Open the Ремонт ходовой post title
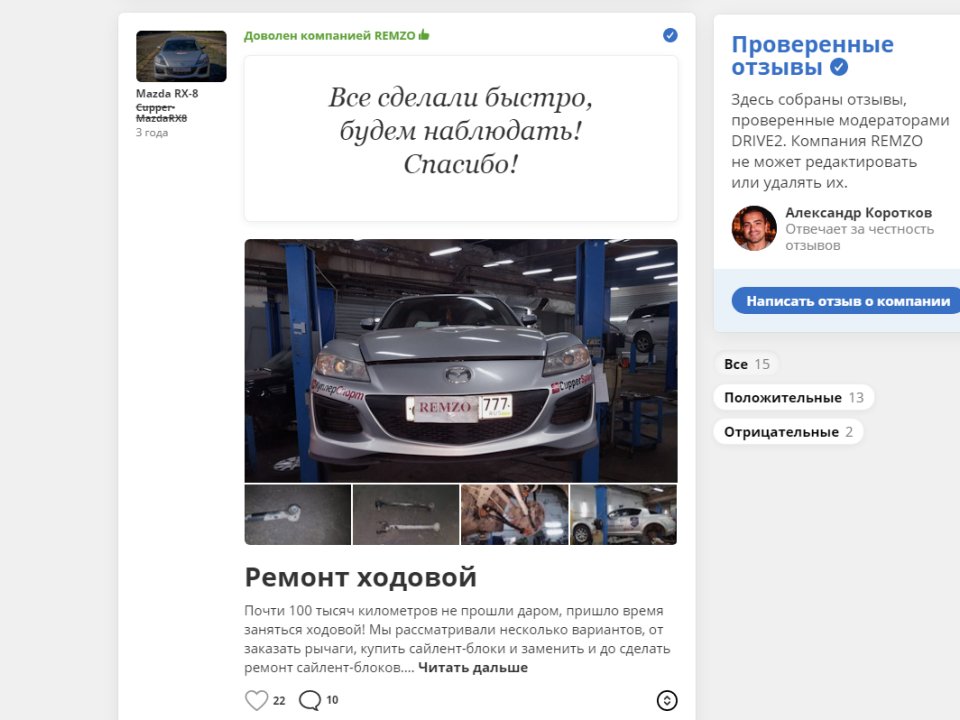This screenshot has height=720, width=960. 361,577
